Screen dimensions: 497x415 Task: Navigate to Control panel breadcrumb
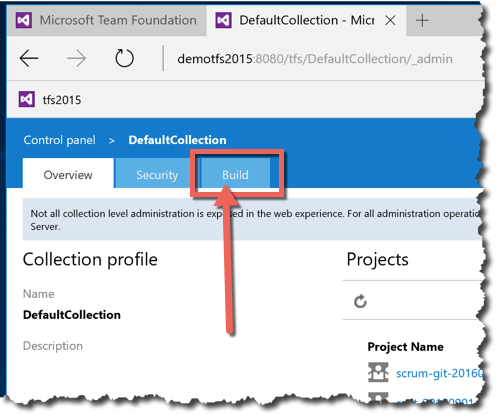tap(59, 140)
